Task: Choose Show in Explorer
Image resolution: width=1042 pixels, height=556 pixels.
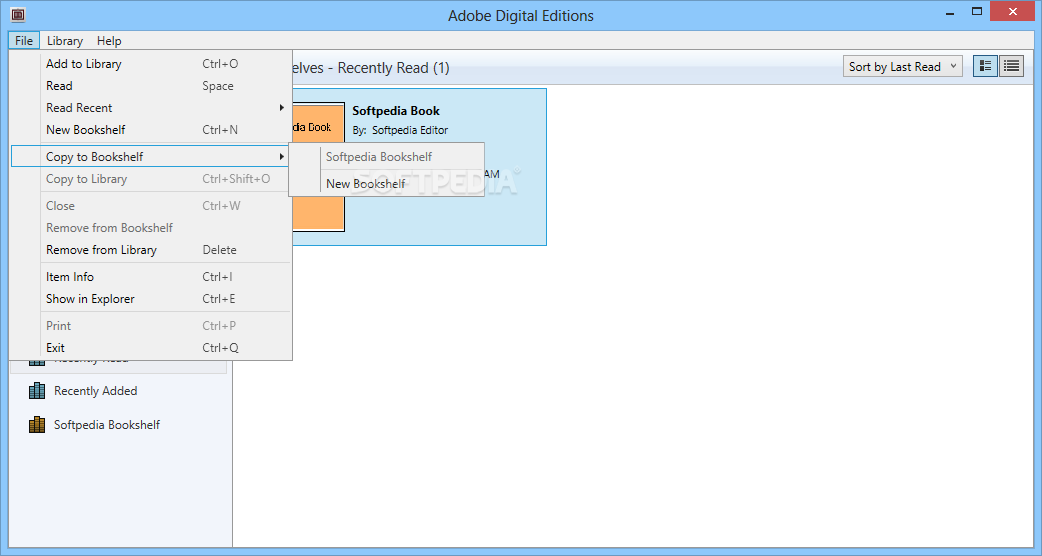Action: tap(151, 299)
